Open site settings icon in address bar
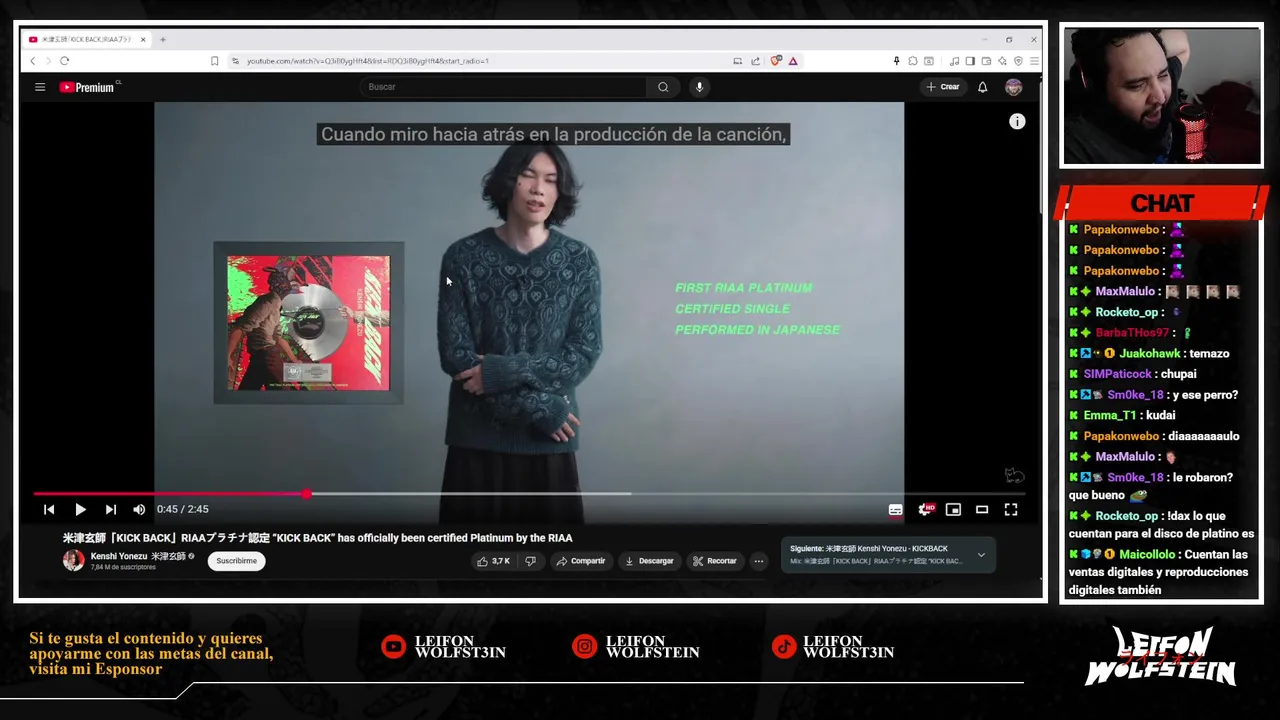The height and width of the screenshot is (720, 1280). (x=236, y=61)
